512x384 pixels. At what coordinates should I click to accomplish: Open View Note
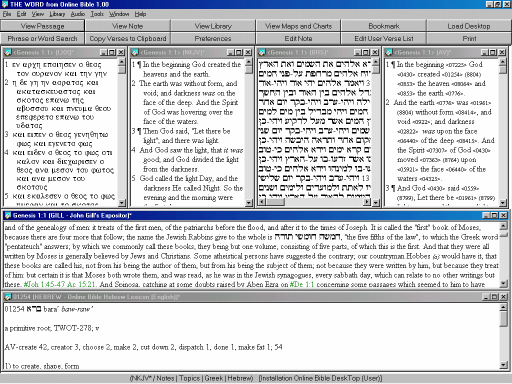click(x=128, y=26)
